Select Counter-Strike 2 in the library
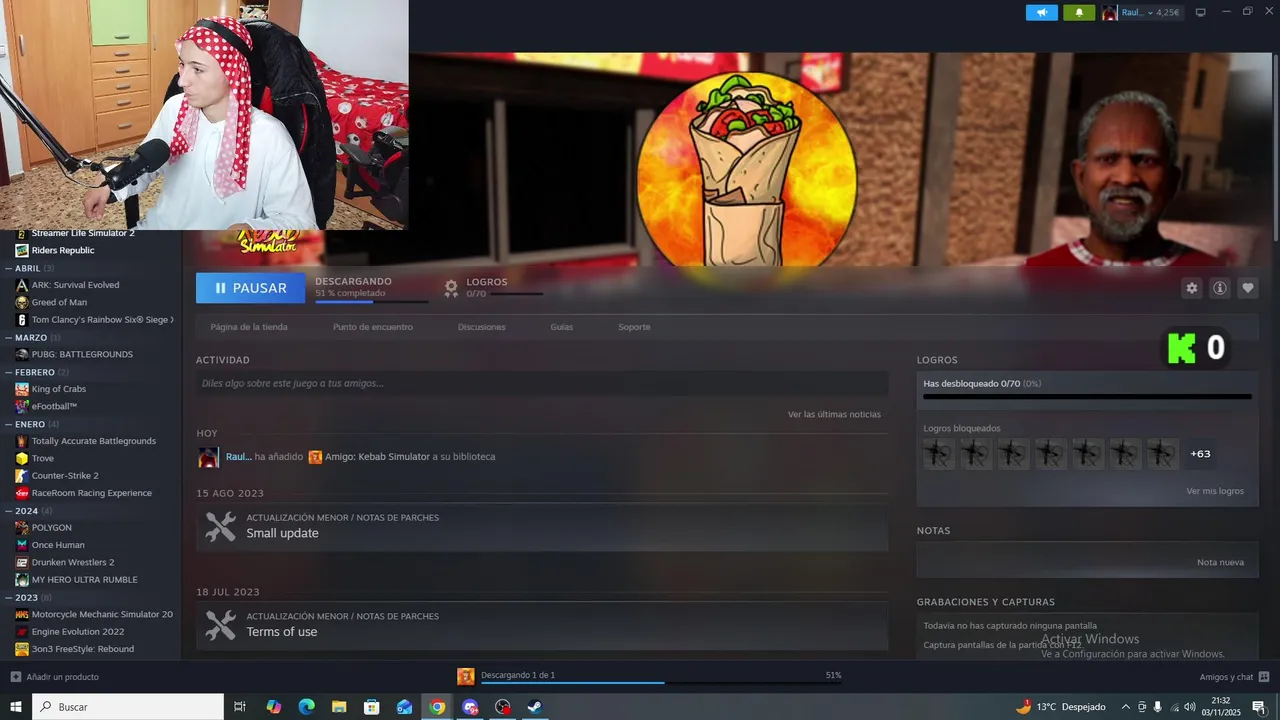Screen dimensions: 1280x720 click(65, 476)
